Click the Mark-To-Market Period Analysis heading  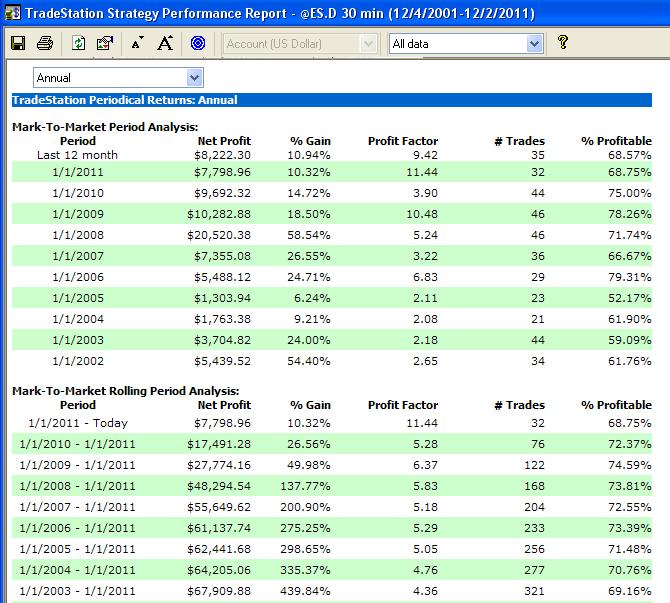coord(105,127)
